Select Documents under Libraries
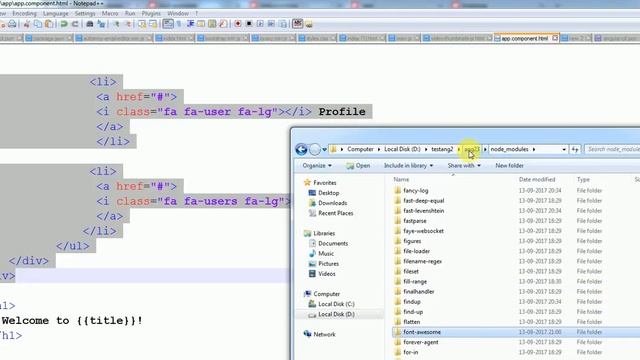Viewport: 640px width, 360px height. point(333,244)
